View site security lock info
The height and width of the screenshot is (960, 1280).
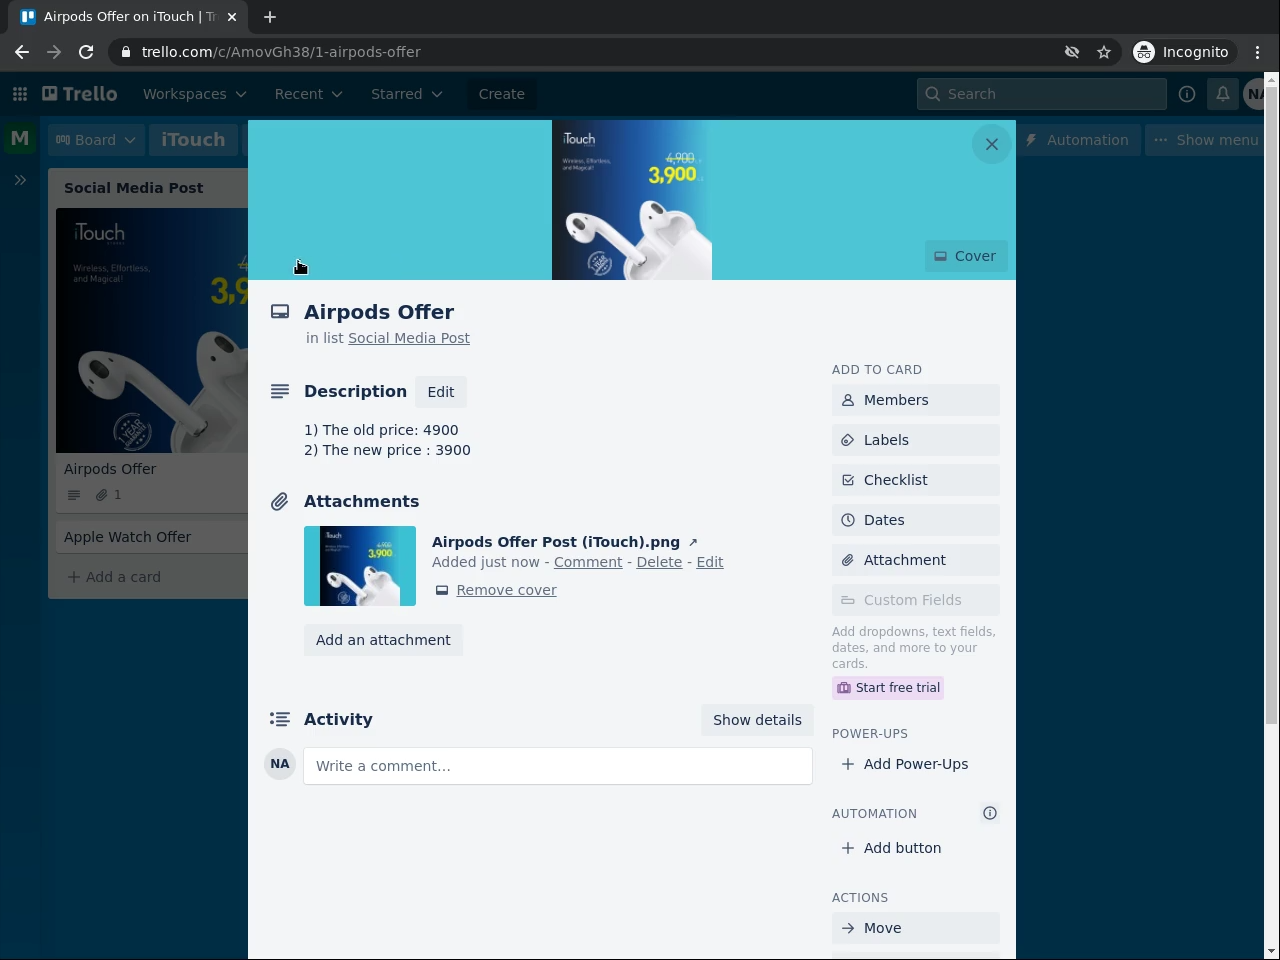click(x=125, y=52)
